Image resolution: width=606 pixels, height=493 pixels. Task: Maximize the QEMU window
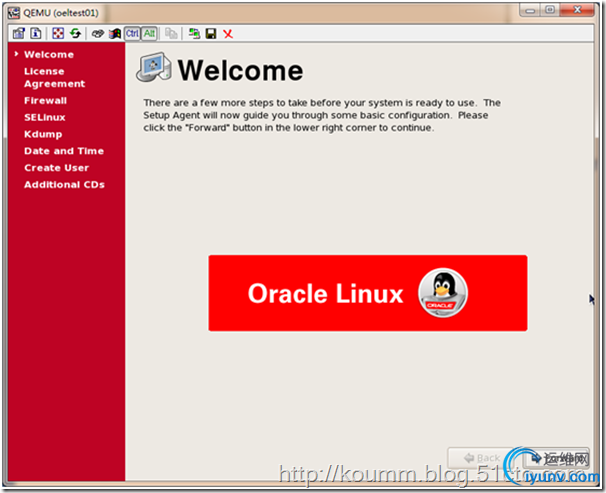tap(550, 10)
